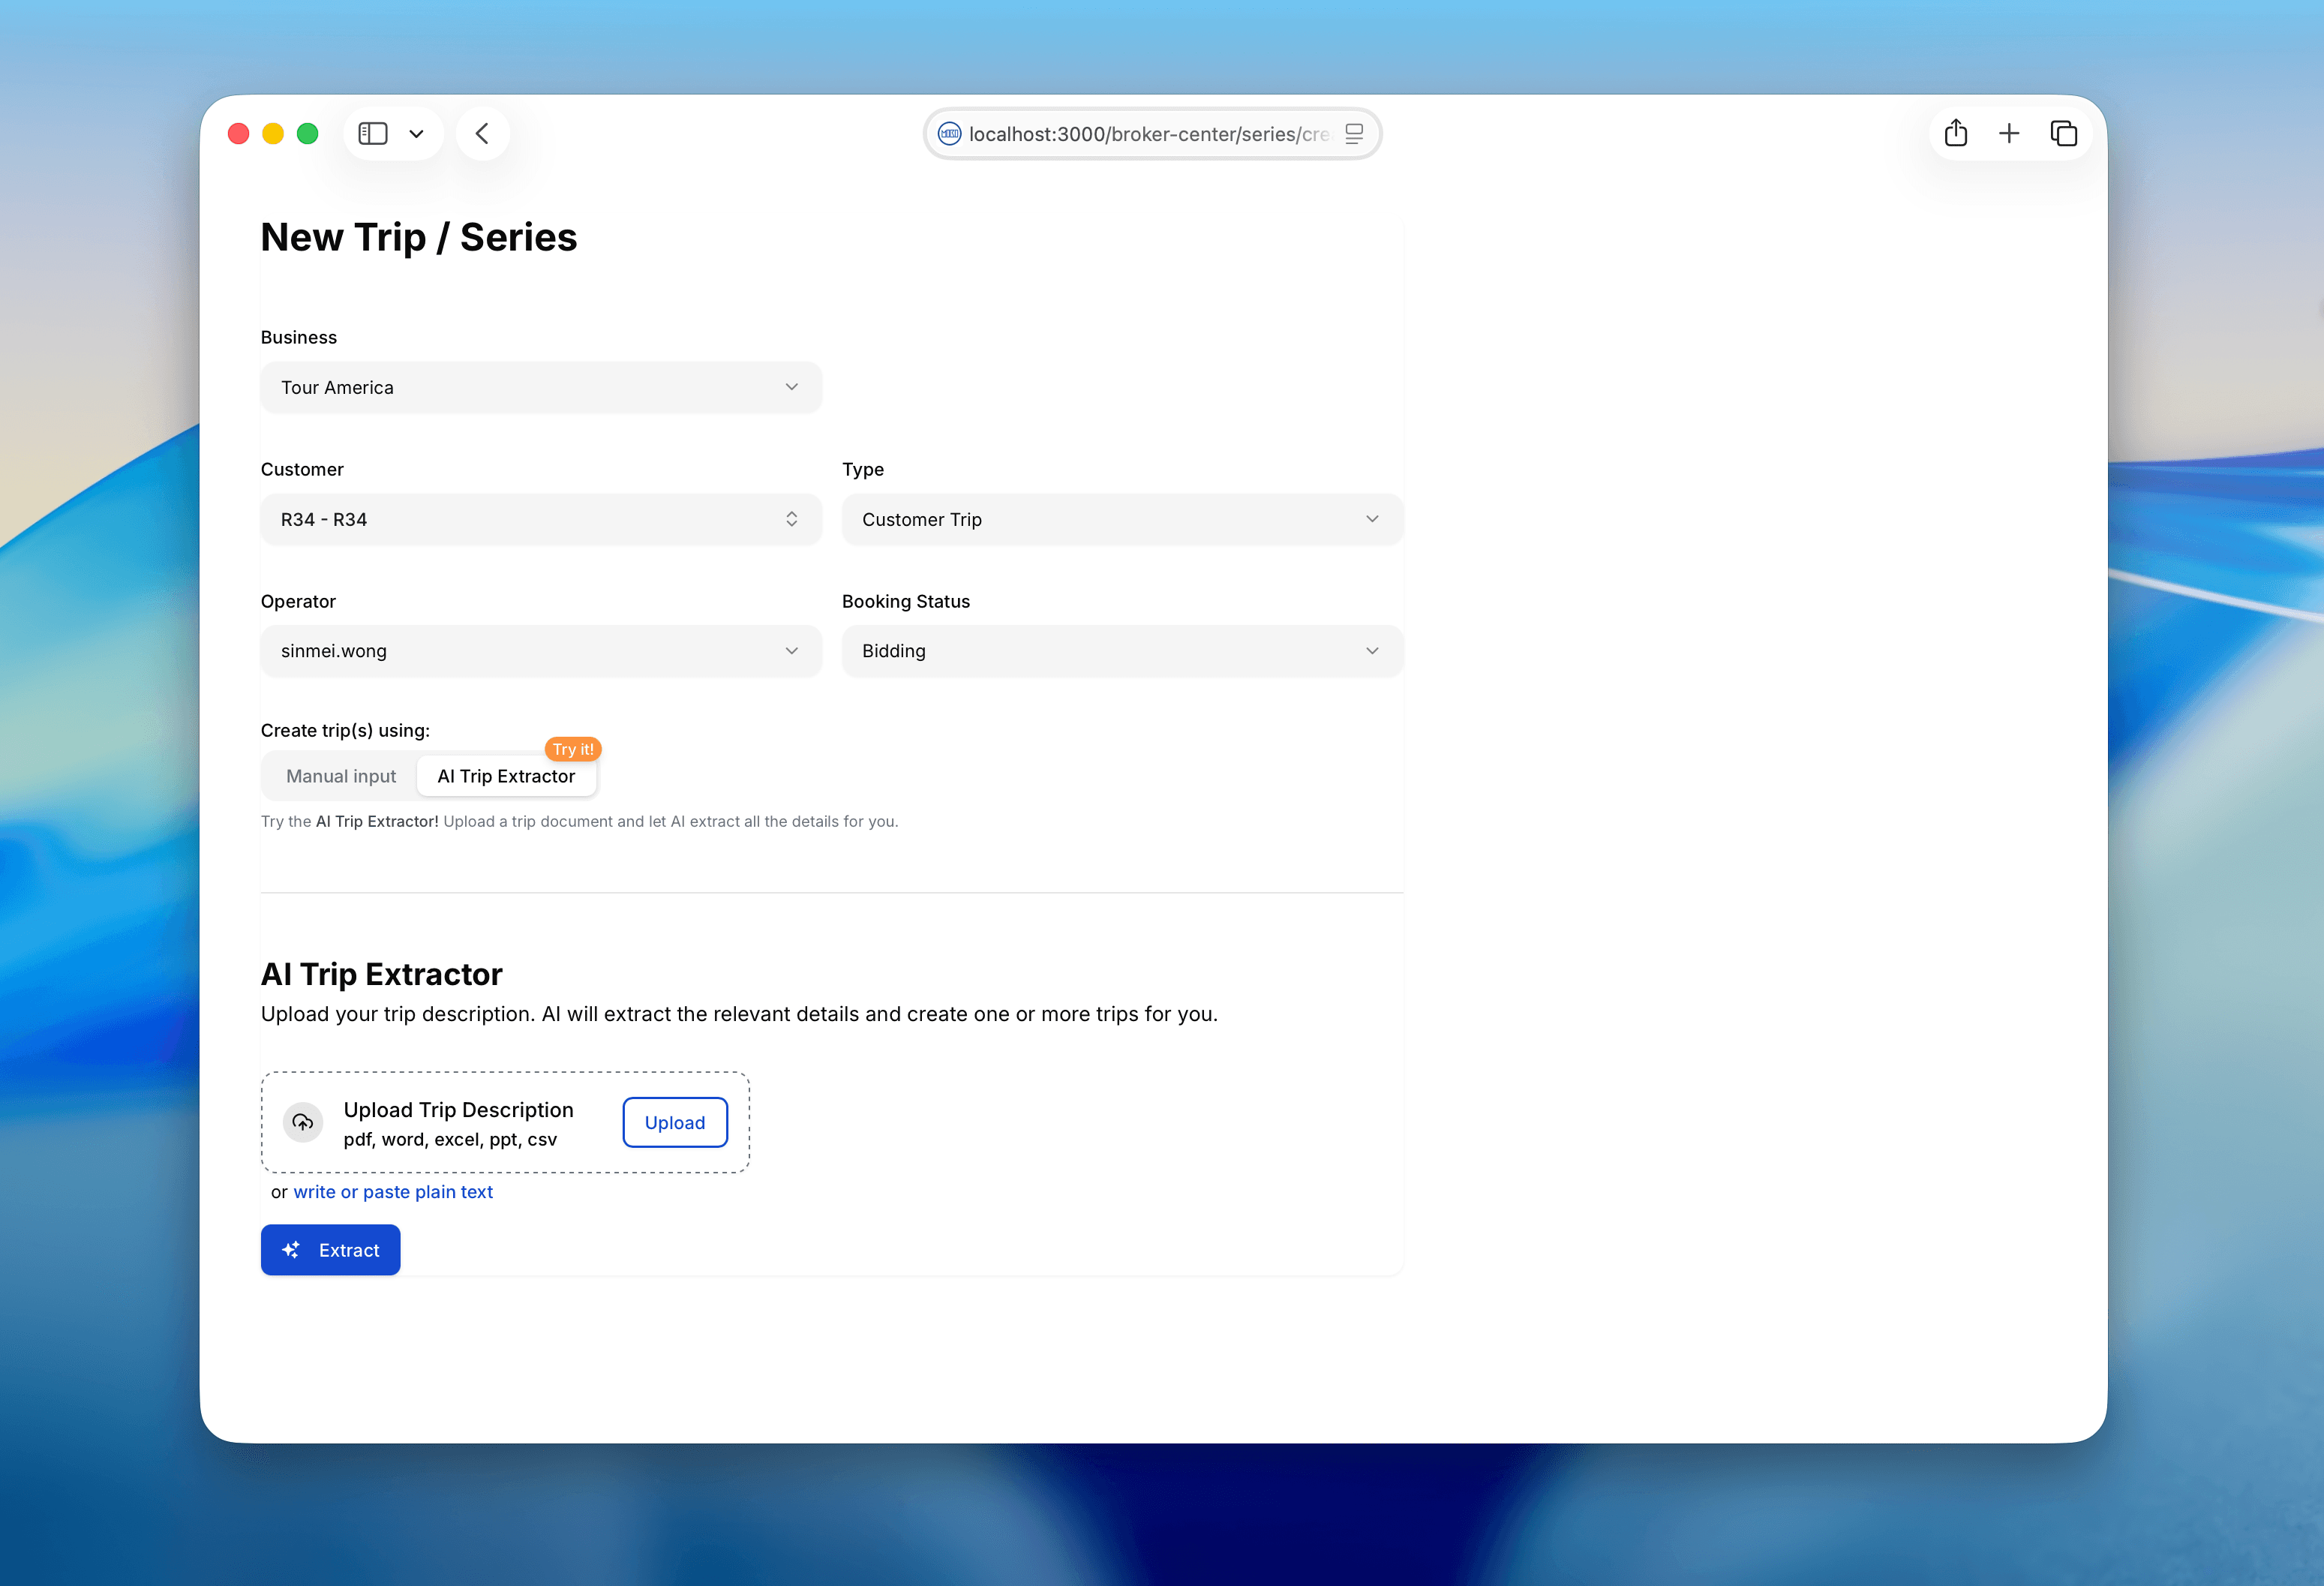Click the Share icon in toolbar
The image size is (2324, 1586).
coord(1956,133)
